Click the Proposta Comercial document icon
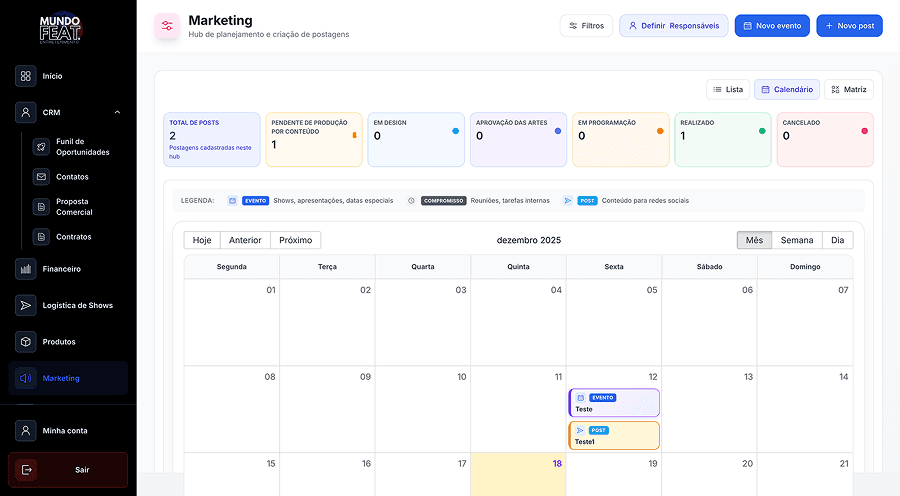The width and height of the screenshot is (900, 496). pos(41,207)
